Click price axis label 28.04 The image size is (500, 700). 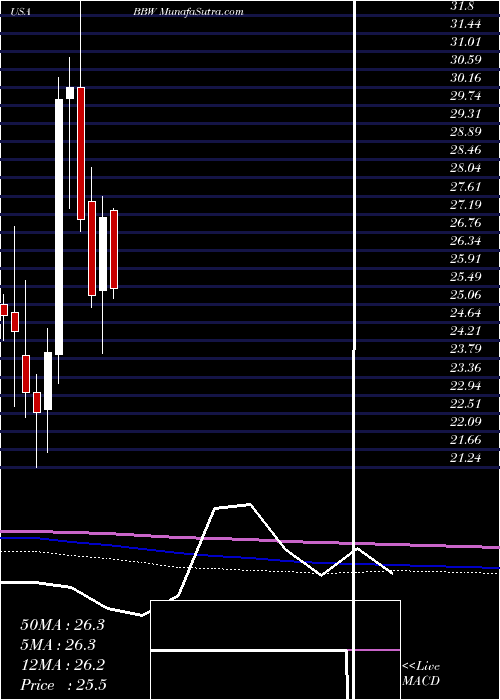coord(466,168)
